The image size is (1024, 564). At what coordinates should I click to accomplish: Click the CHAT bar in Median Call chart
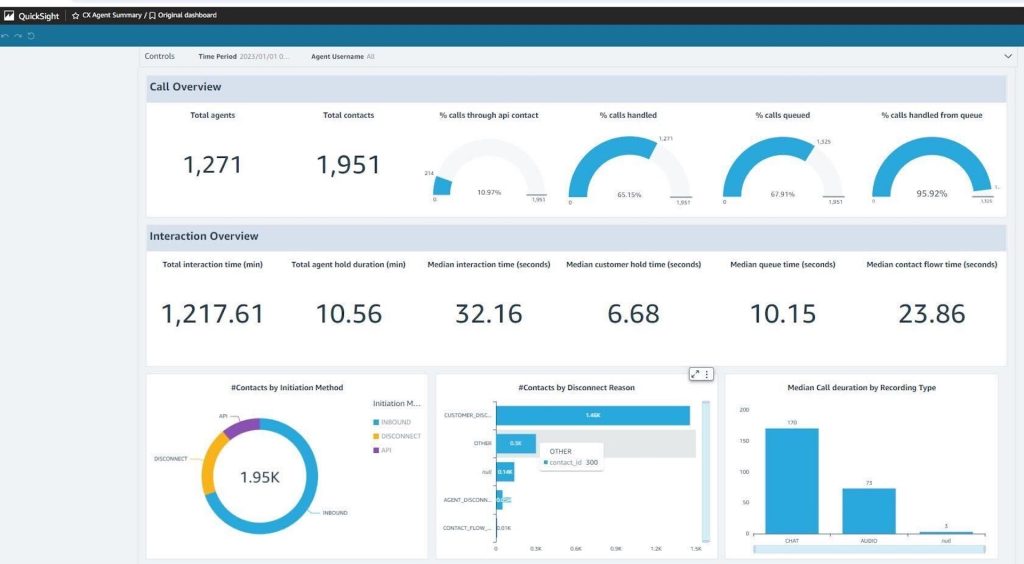(x=791, y=480)
